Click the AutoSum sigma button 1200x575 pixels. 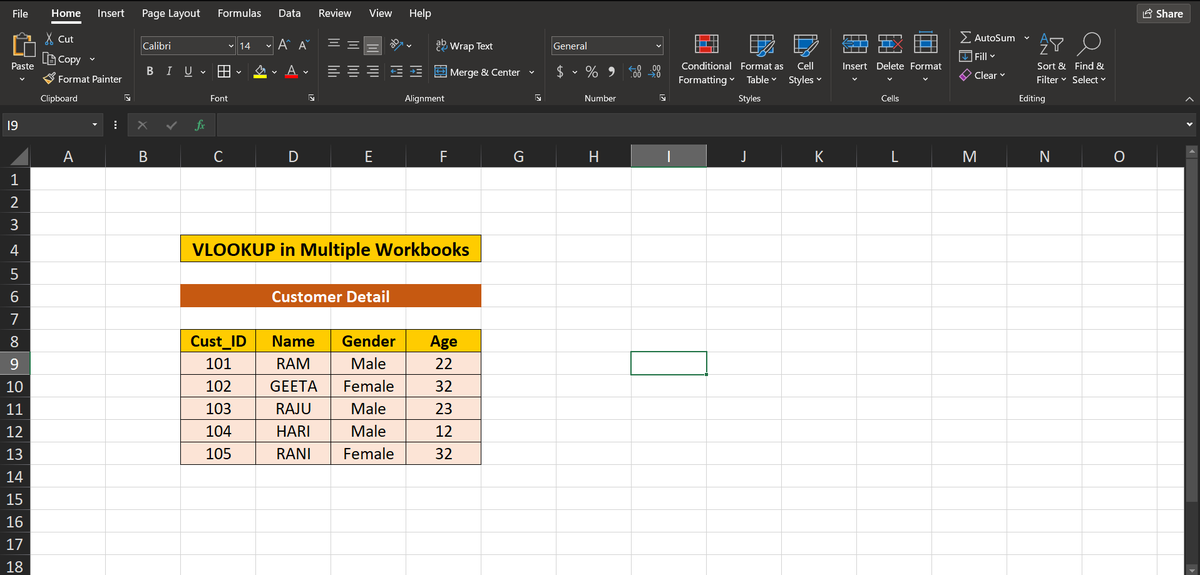click(986, 38)
